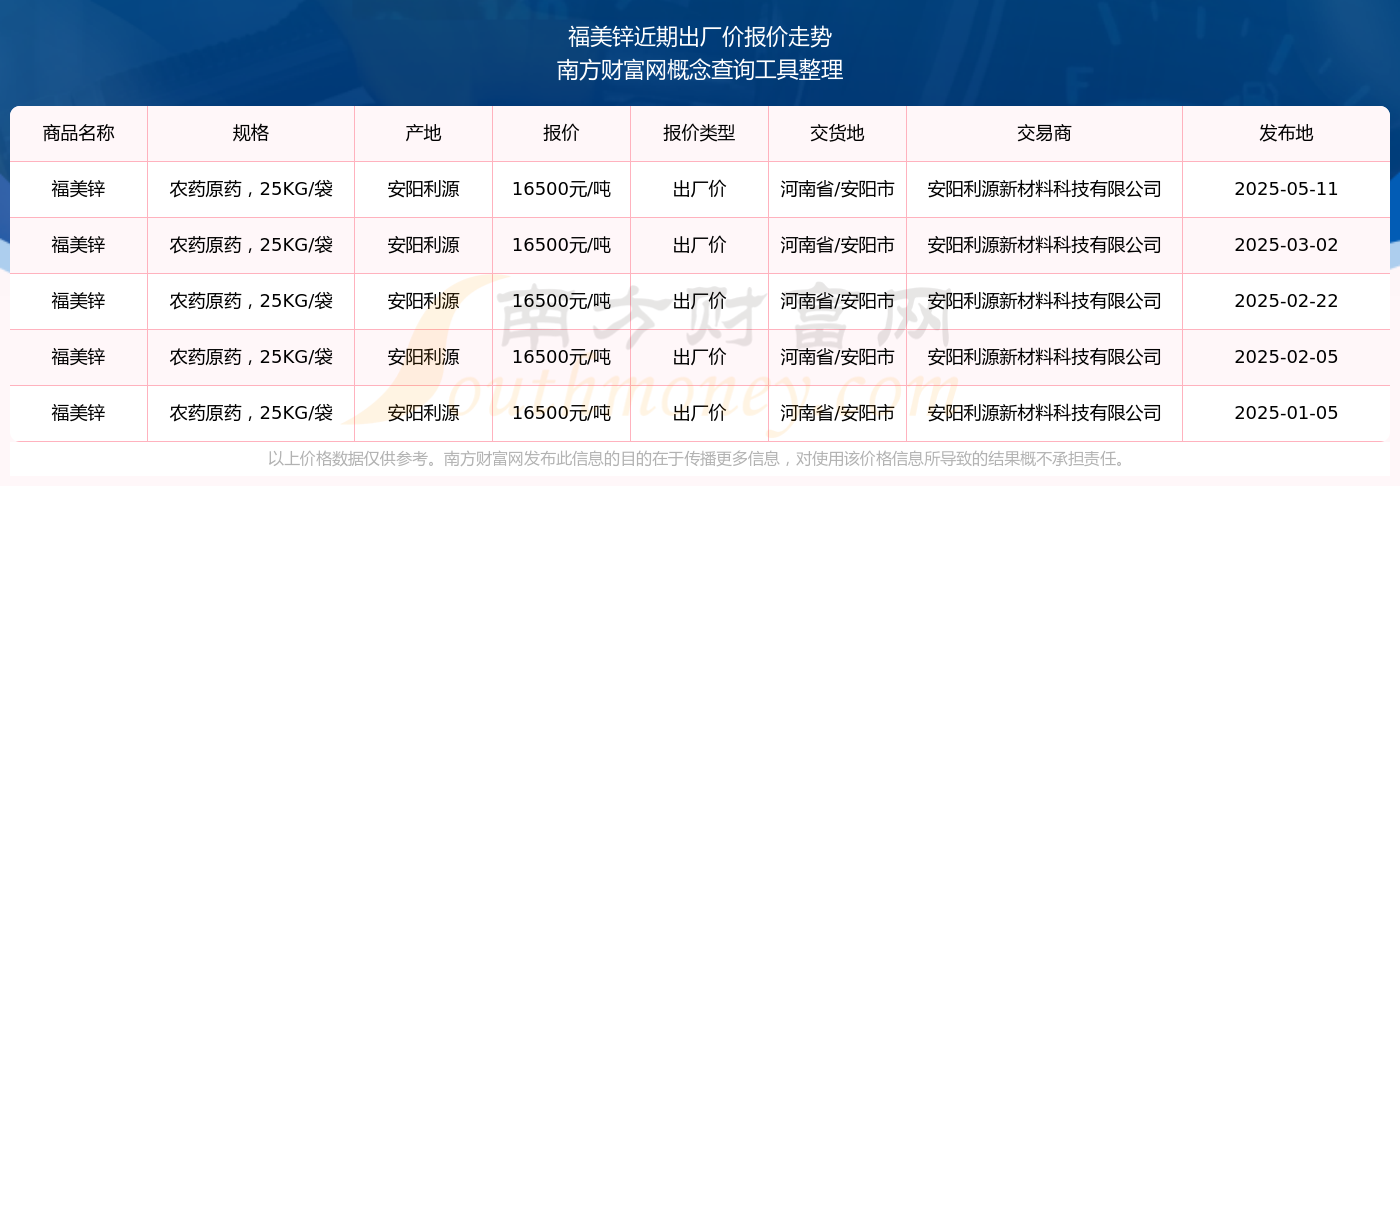1400x1205 pixels.
Task: Click 福美锌 in the 2025-02-05 row
Action: pyautogui.click(x=79, y=358)
